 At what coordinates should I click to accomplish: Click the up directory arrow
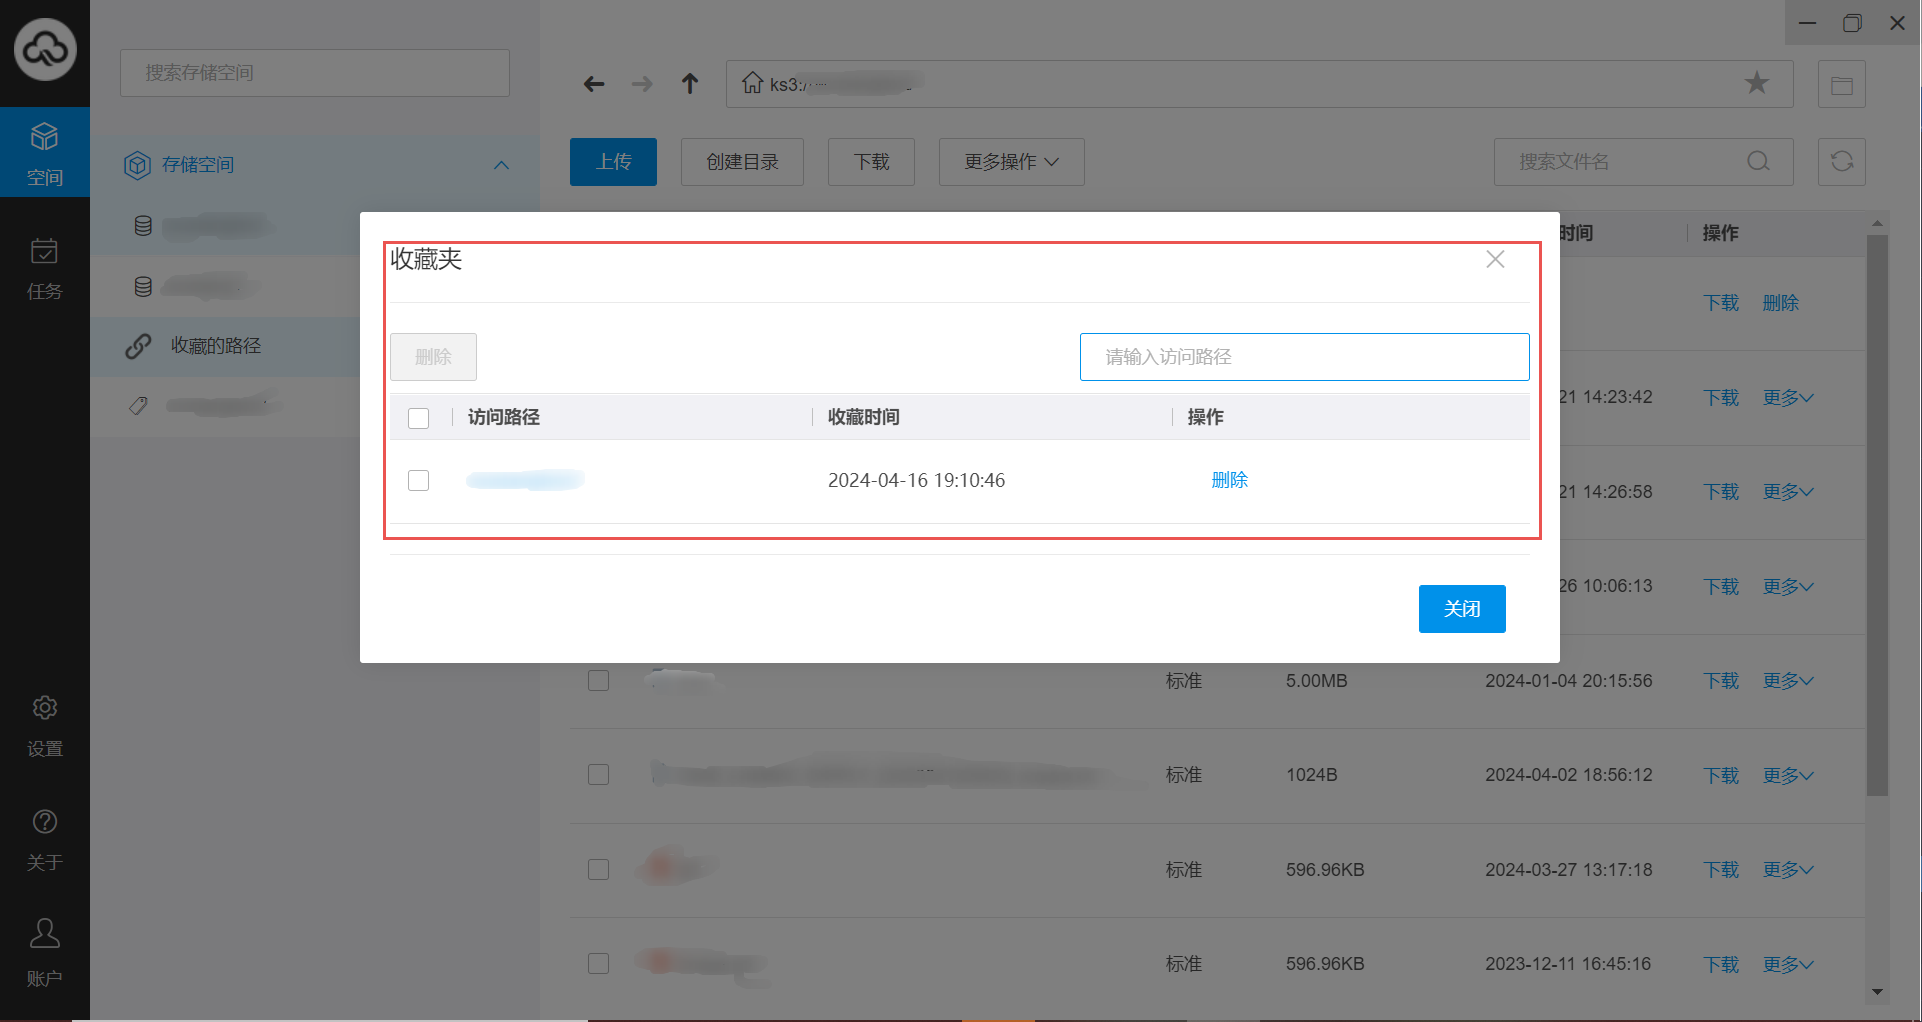[x=690, y=84]
